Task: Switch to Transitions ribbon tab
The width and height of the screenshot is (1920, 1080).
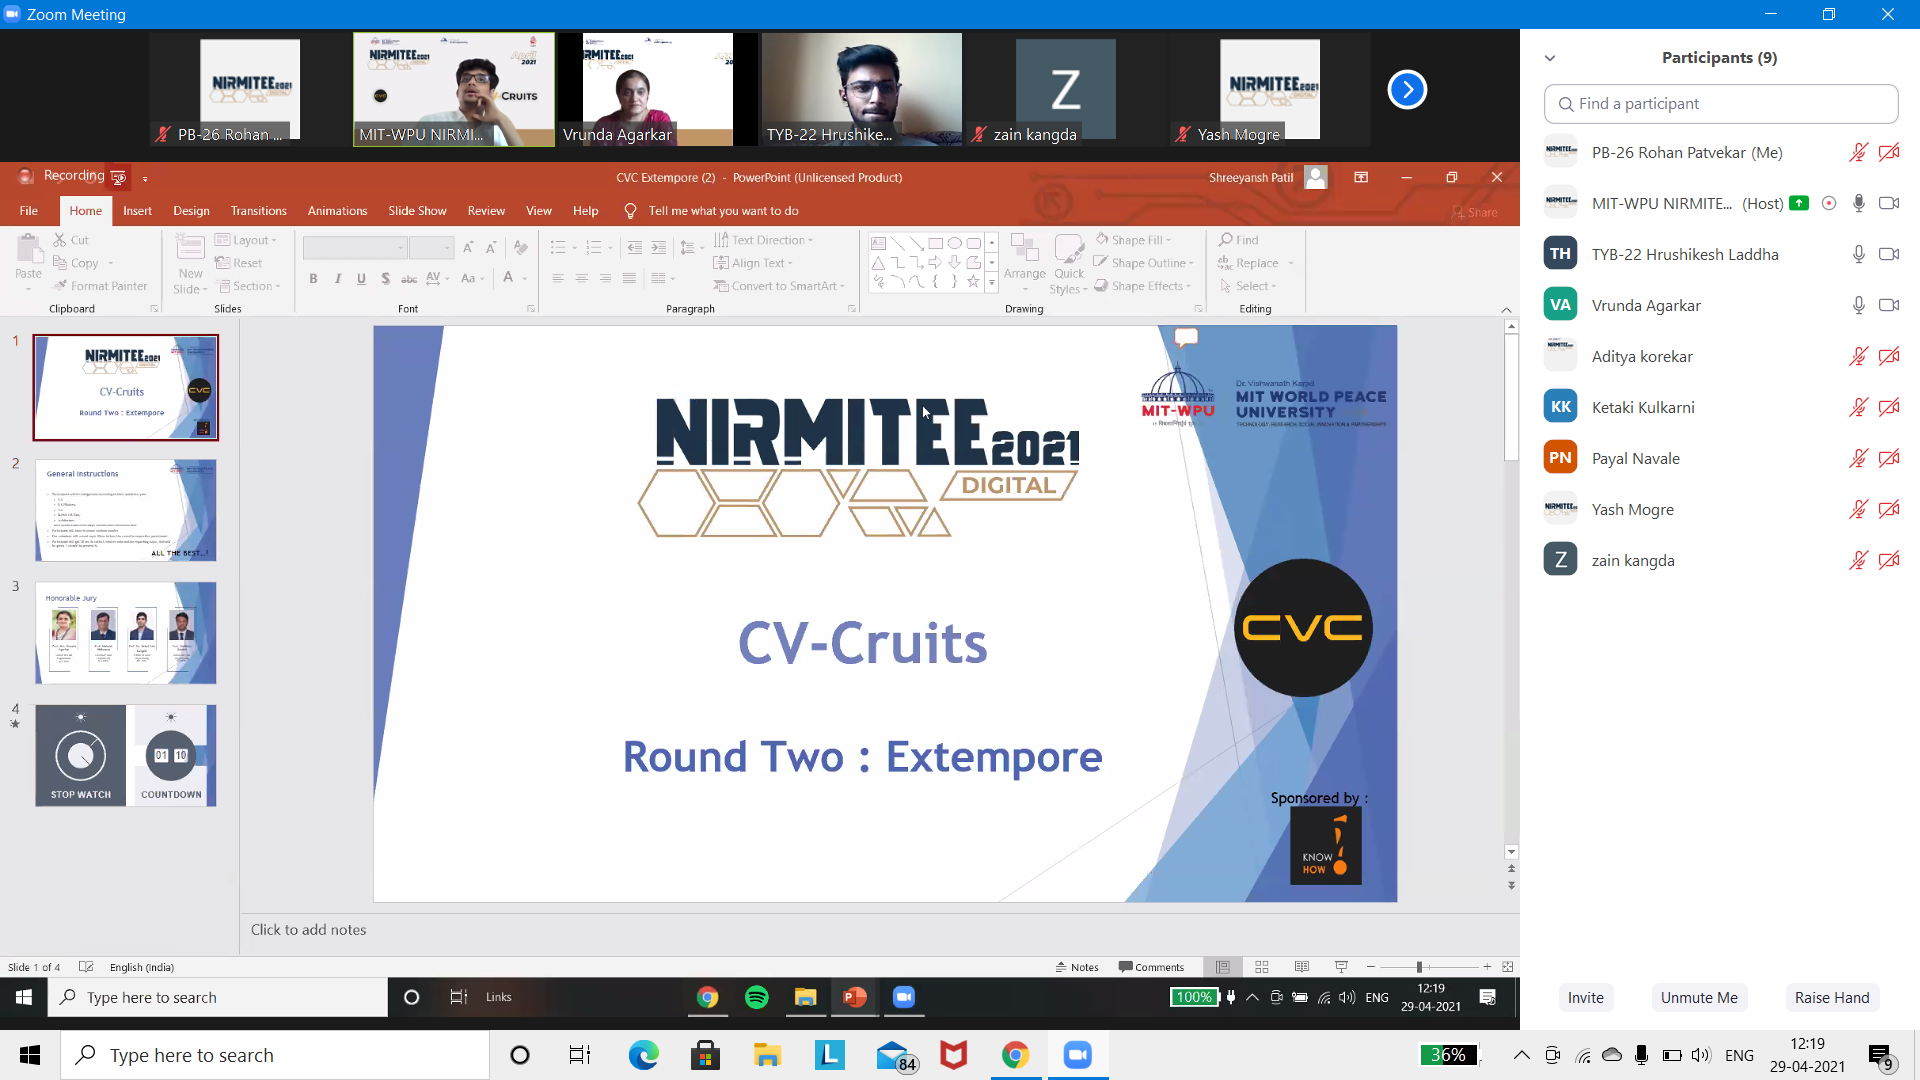Action: tap(258, 211)
